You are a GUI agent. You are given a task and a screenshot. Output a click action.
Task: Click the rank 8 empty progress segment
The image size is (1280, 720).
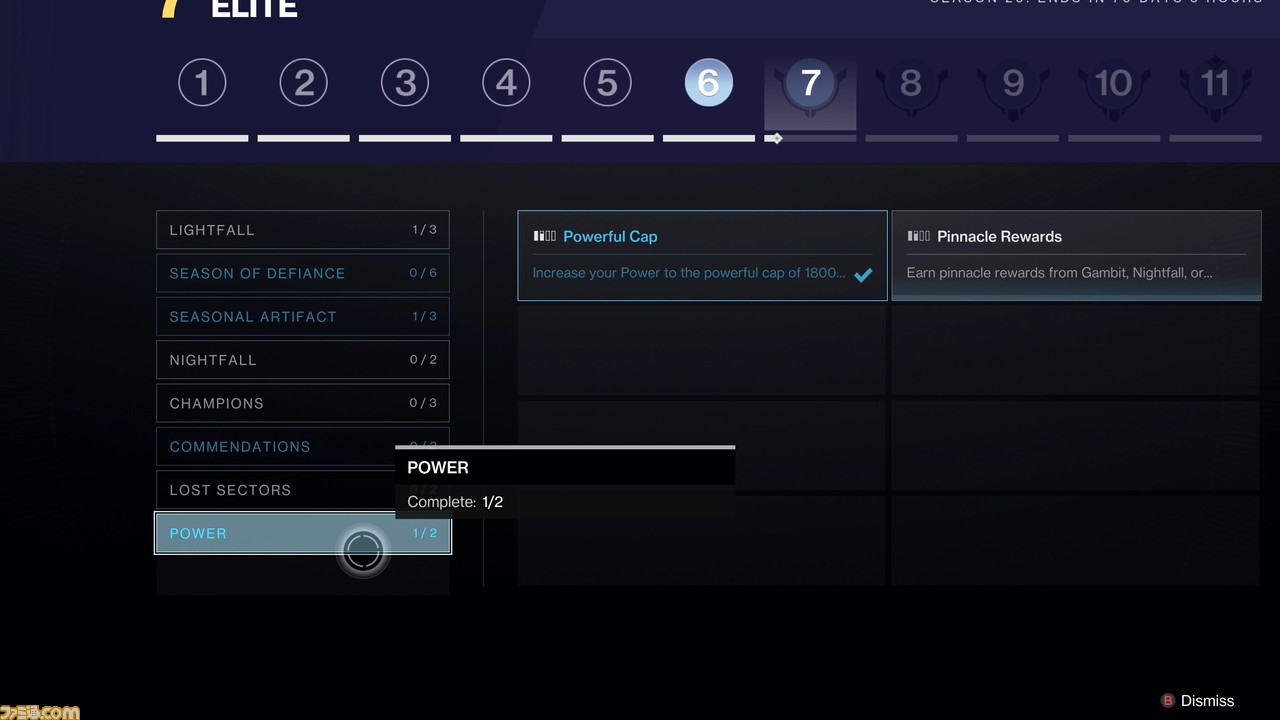[911, 138]
